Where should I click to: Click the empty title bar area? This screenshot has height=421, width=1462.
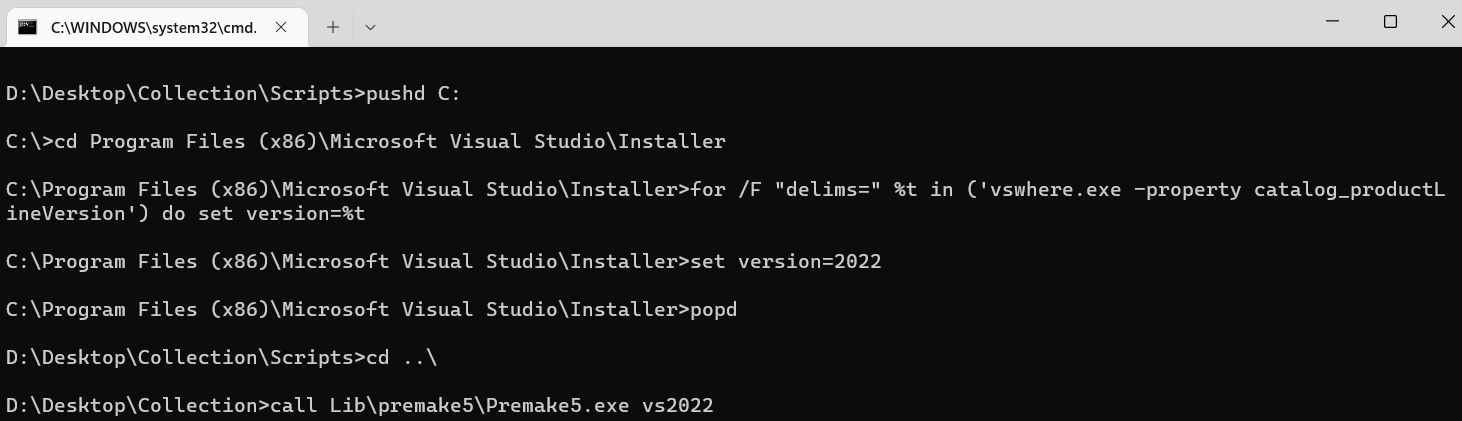840,22
